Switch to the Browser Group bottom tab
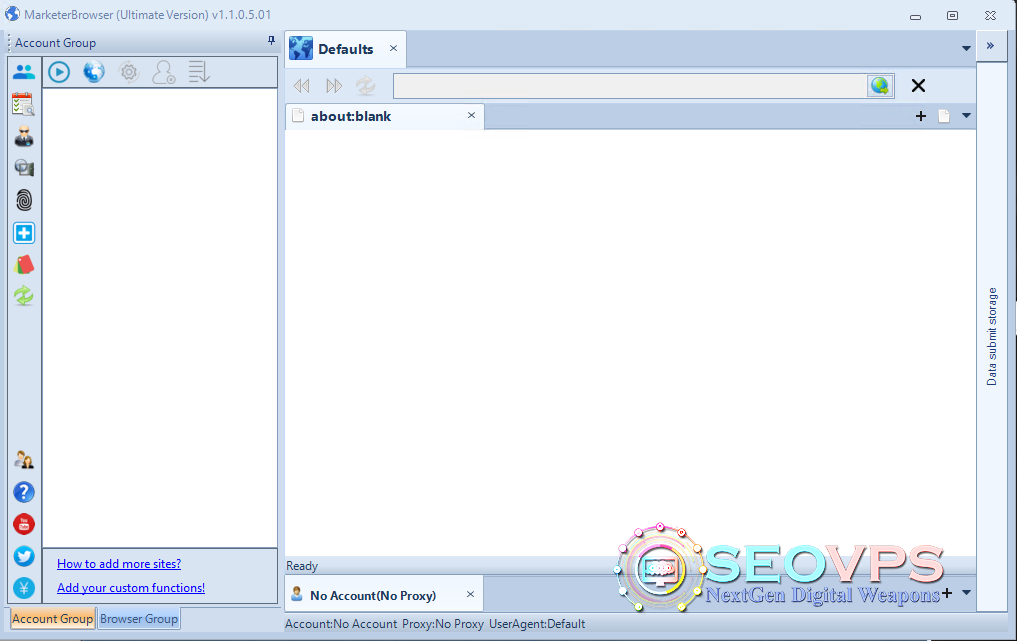The image size is (1017, 641). [x=139, y=619]
